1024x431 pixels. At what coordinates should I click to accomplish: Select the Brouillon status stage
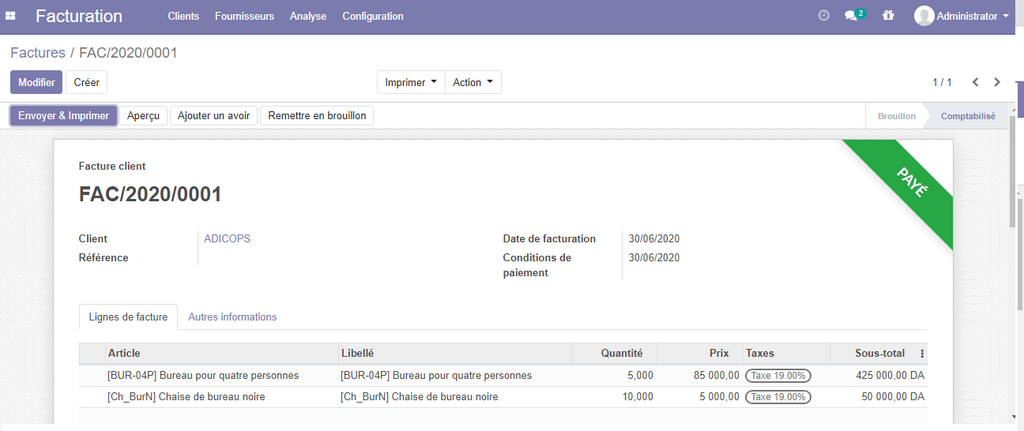coord(896,116)
